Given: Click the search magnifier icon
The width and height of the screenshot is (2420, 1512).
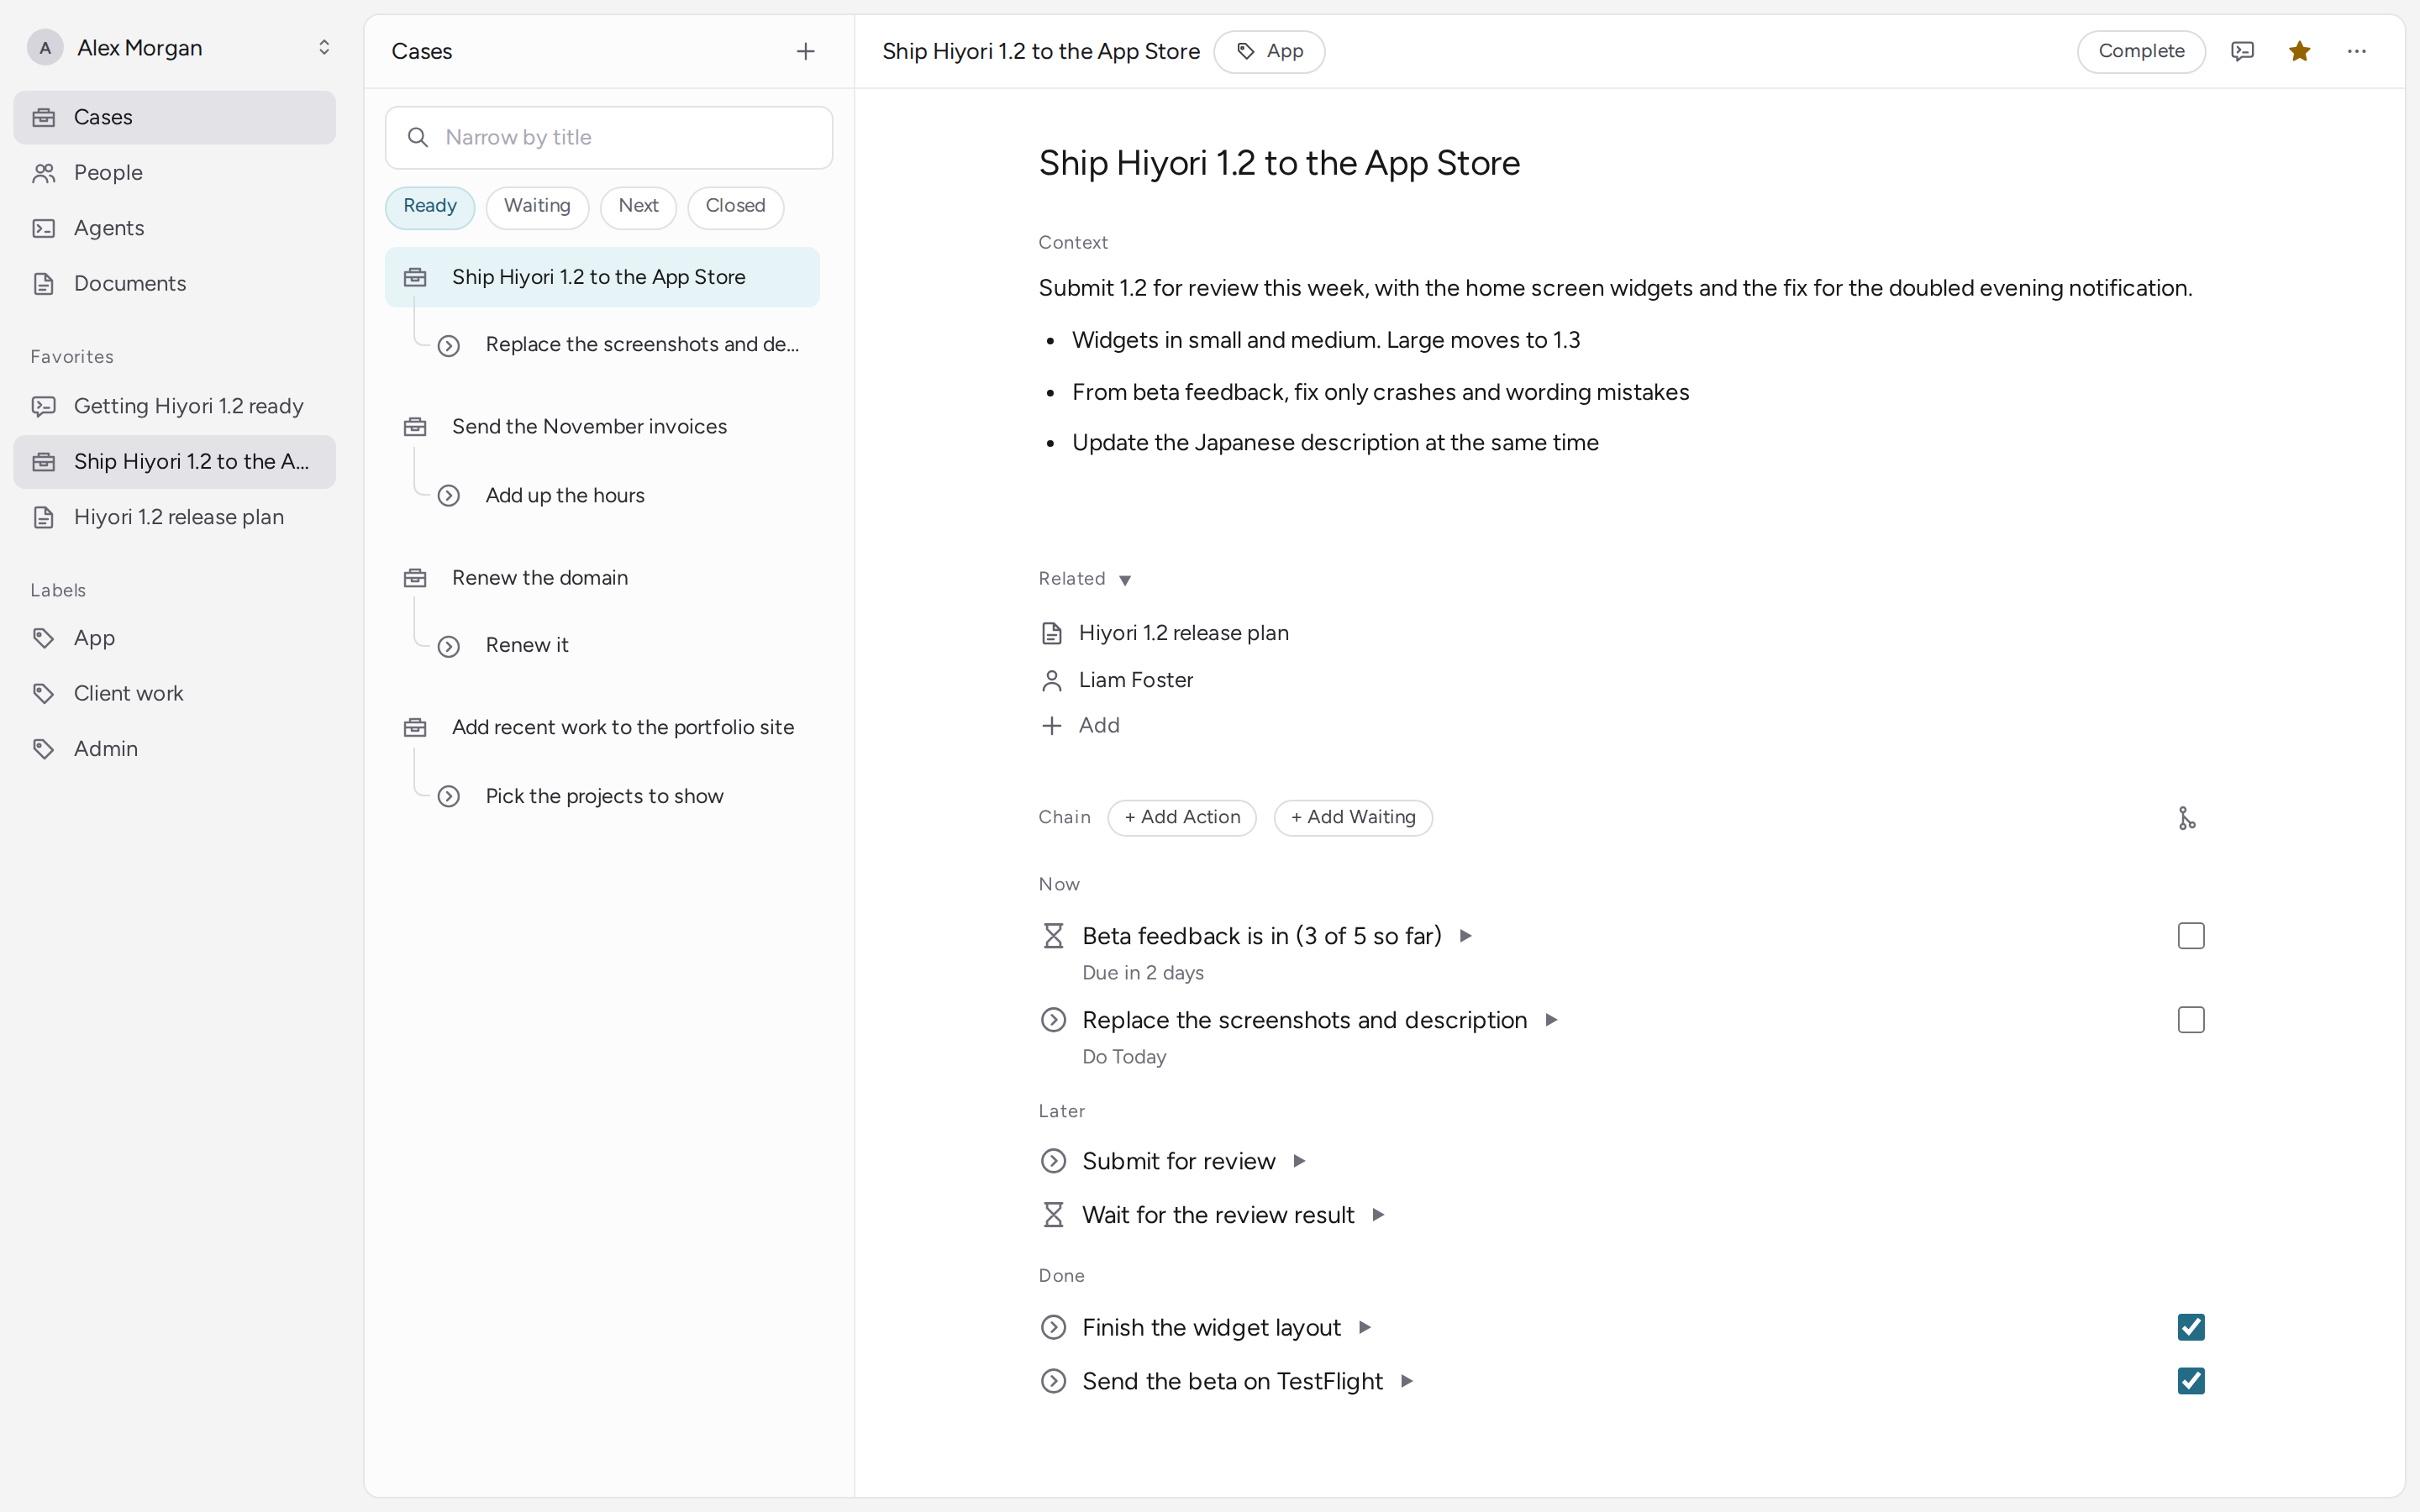Looking at the screenshot, I should coord(418,137).
